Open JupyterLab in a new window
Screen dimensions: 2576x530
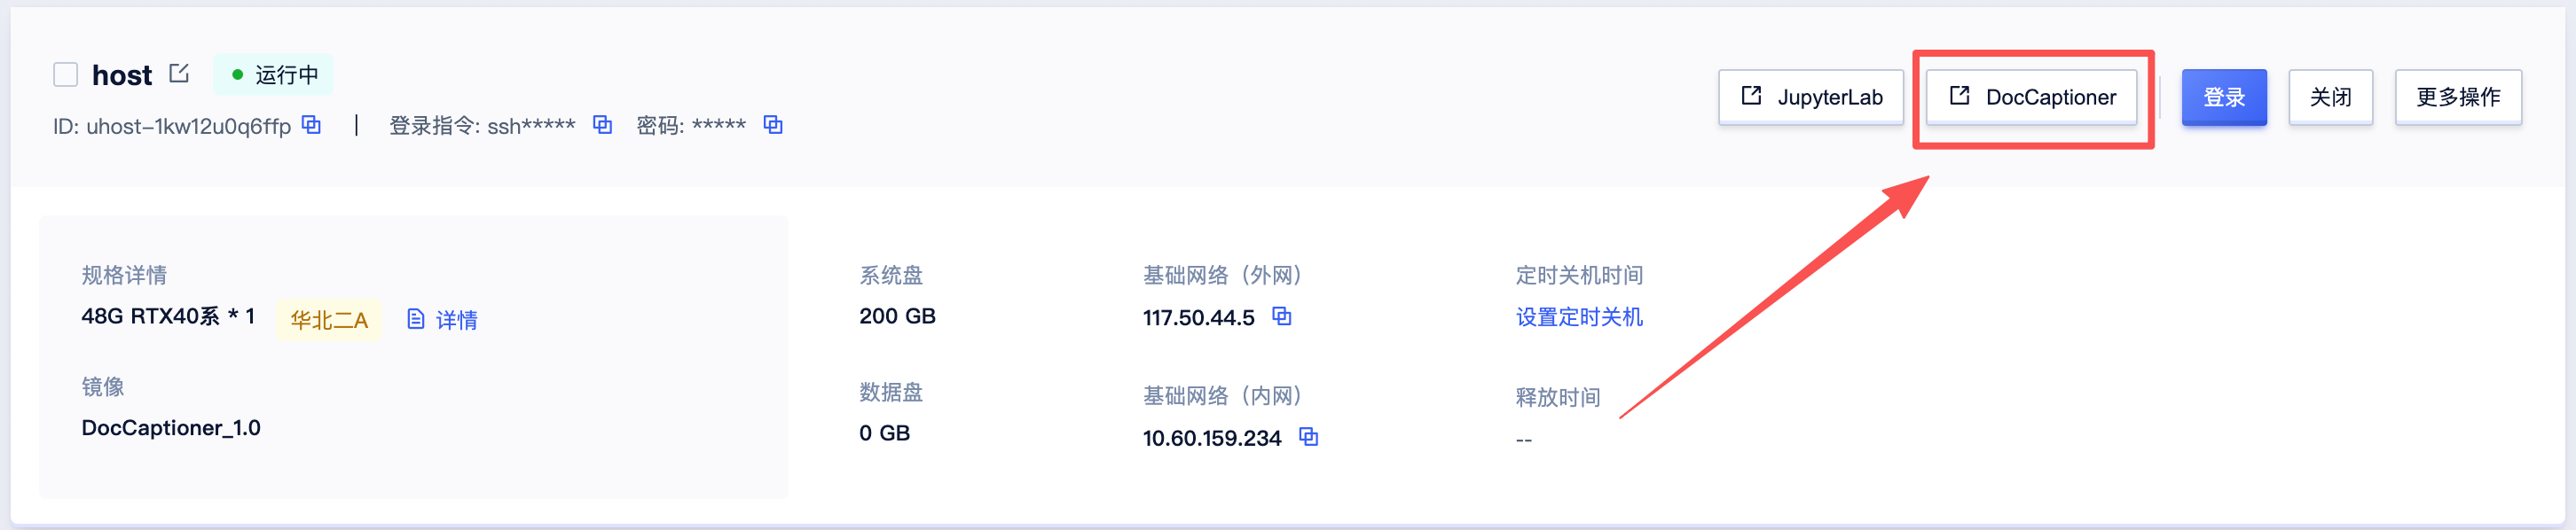click(1811, 97)
